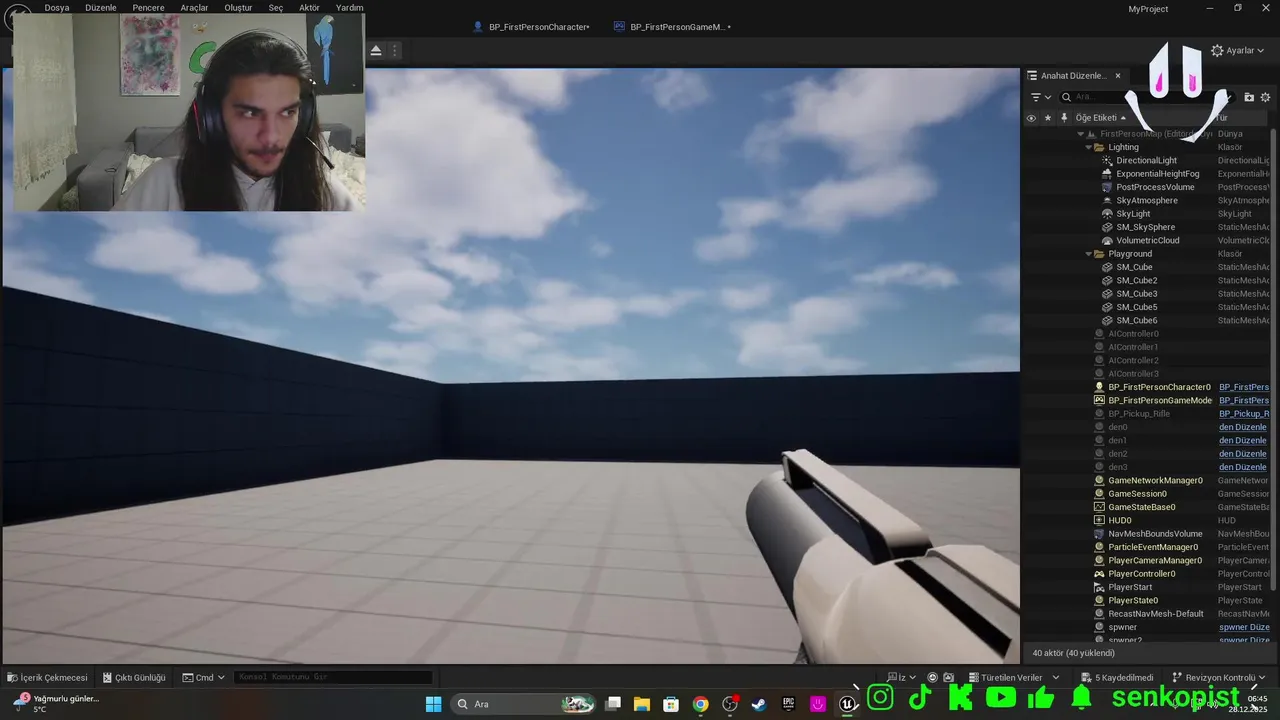Click the eject button above the viewport

point(376,50)
